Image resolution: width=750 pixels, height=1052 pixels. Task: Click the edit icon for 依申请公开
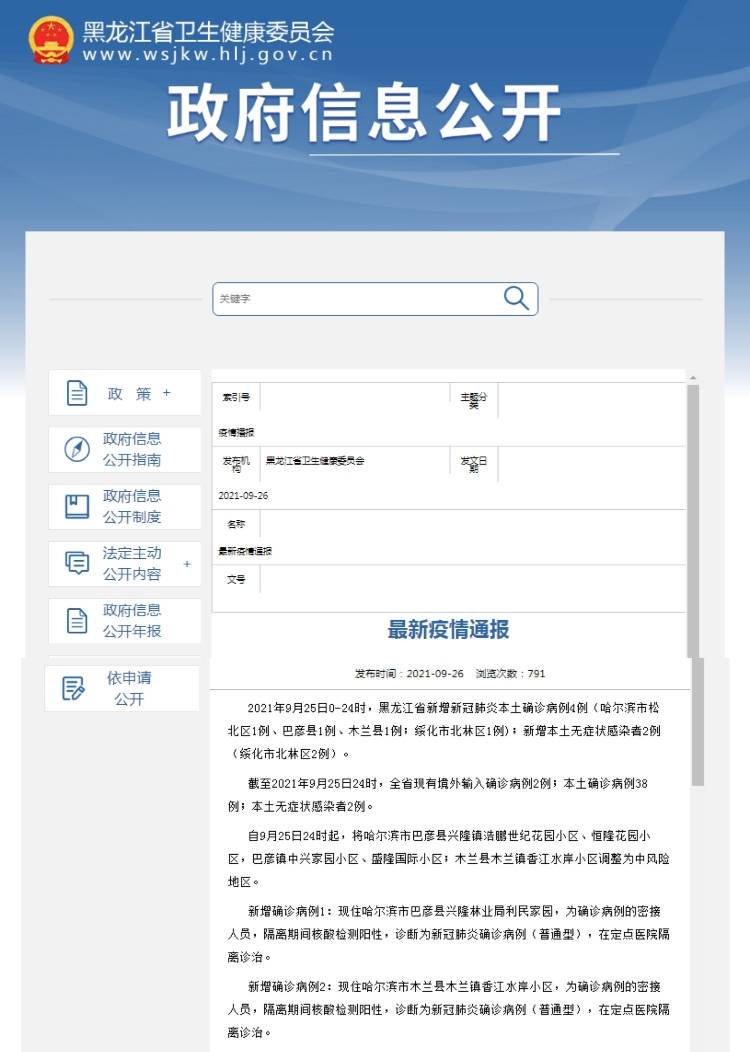73,688
